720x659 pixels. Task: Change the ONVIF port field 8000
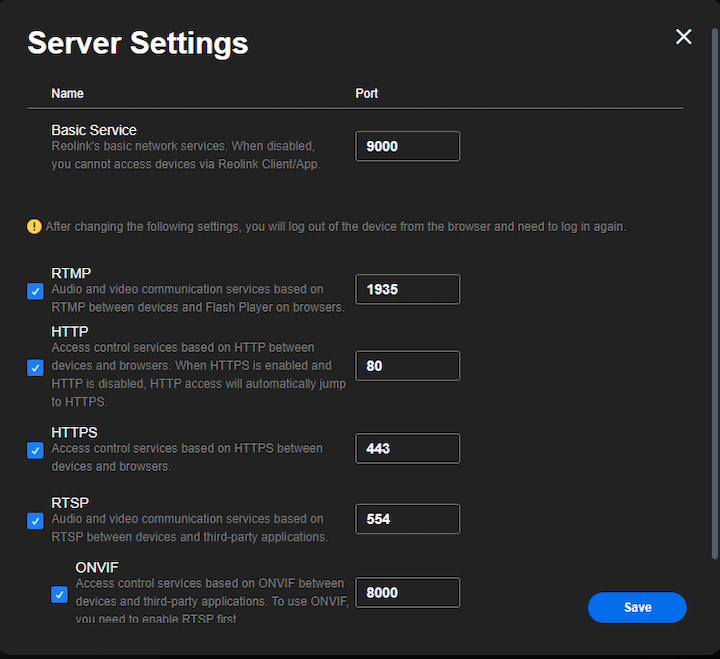click(x=407, y=592)
